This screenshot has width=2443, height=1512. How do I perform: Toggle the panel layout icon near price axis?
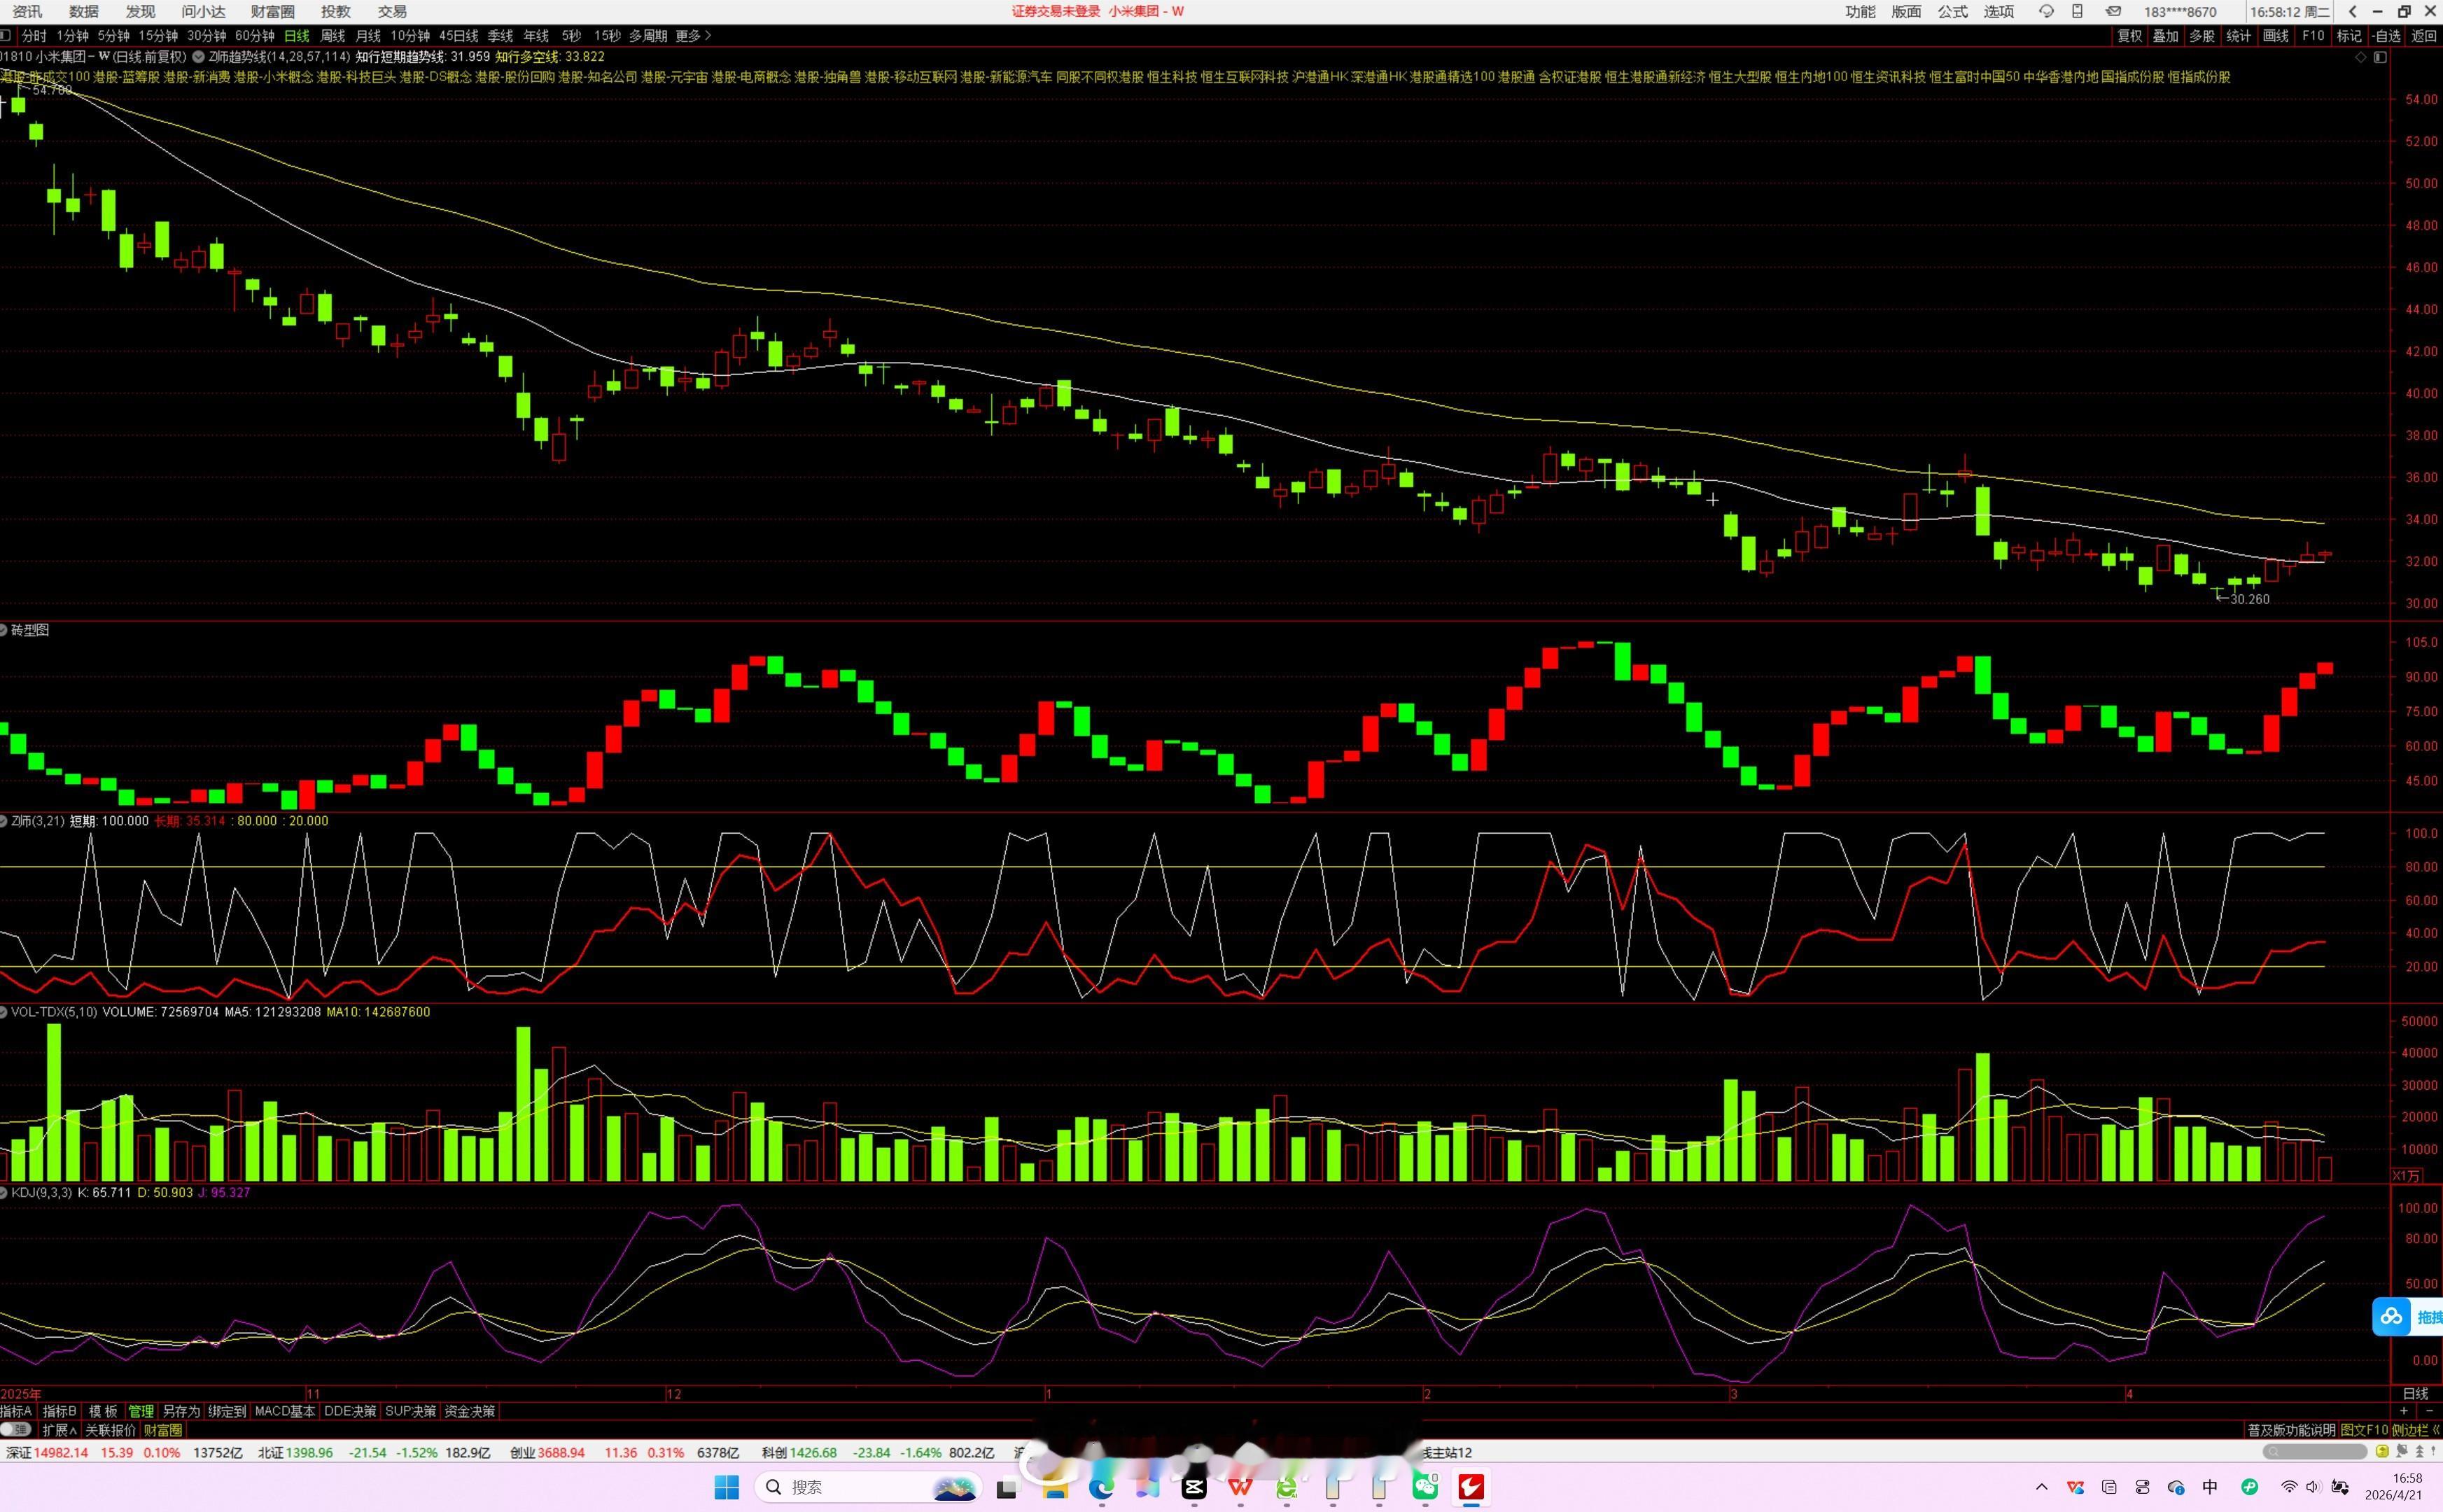tap(2380, 58)
